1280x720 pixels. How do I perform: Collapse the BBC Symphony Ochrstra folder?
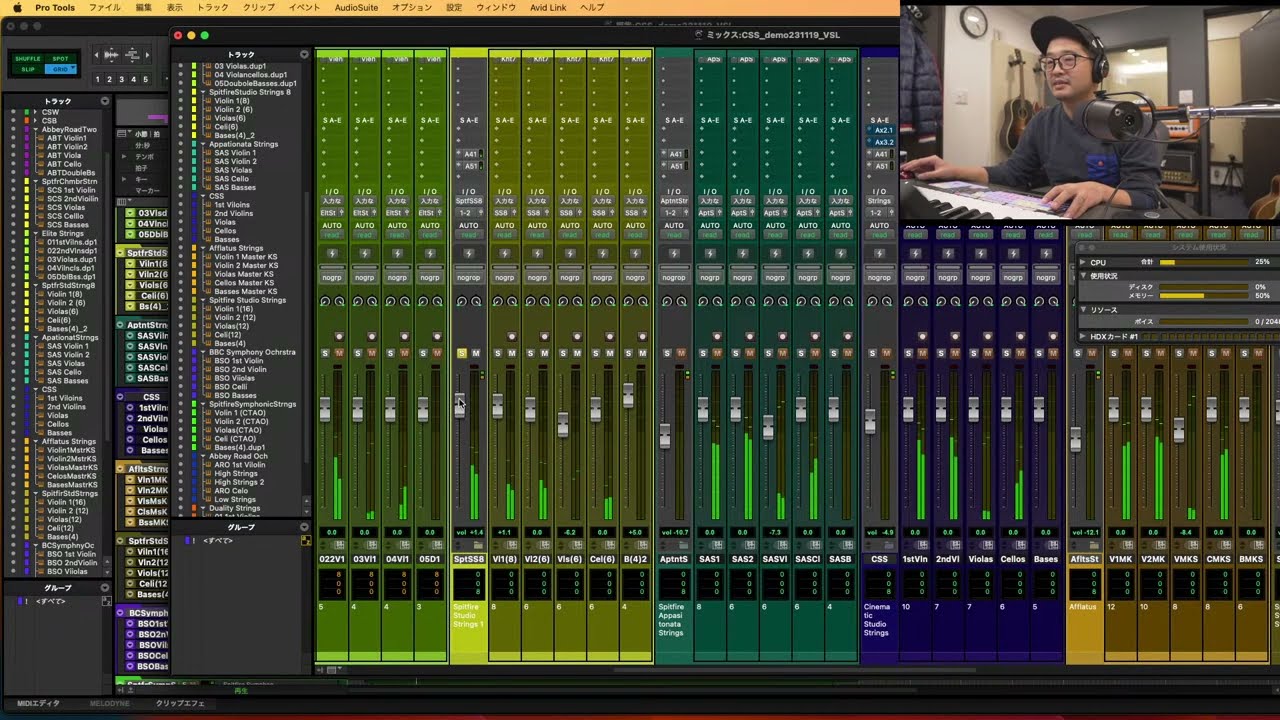204,352
